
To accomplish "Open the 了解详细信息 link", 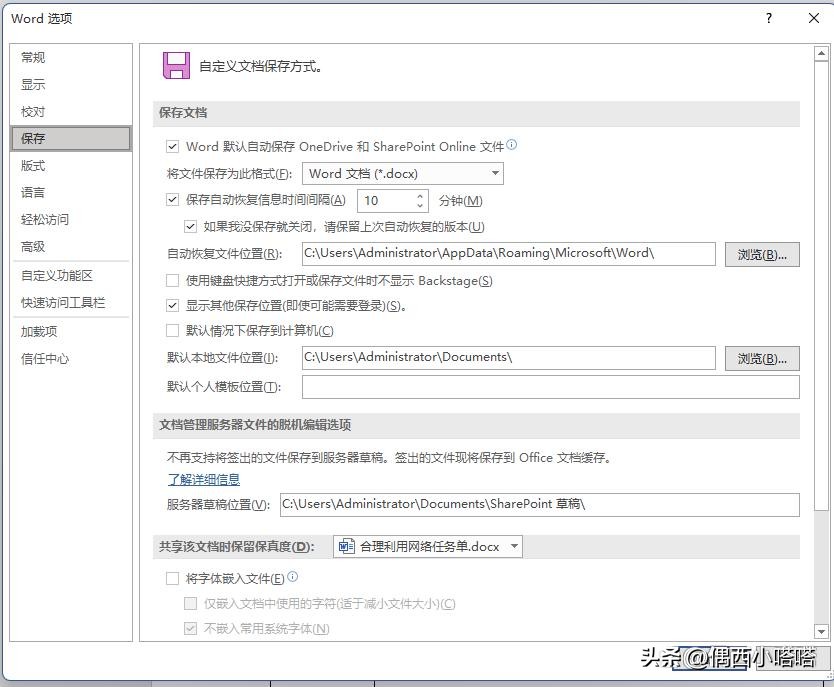I will point(203,479).
